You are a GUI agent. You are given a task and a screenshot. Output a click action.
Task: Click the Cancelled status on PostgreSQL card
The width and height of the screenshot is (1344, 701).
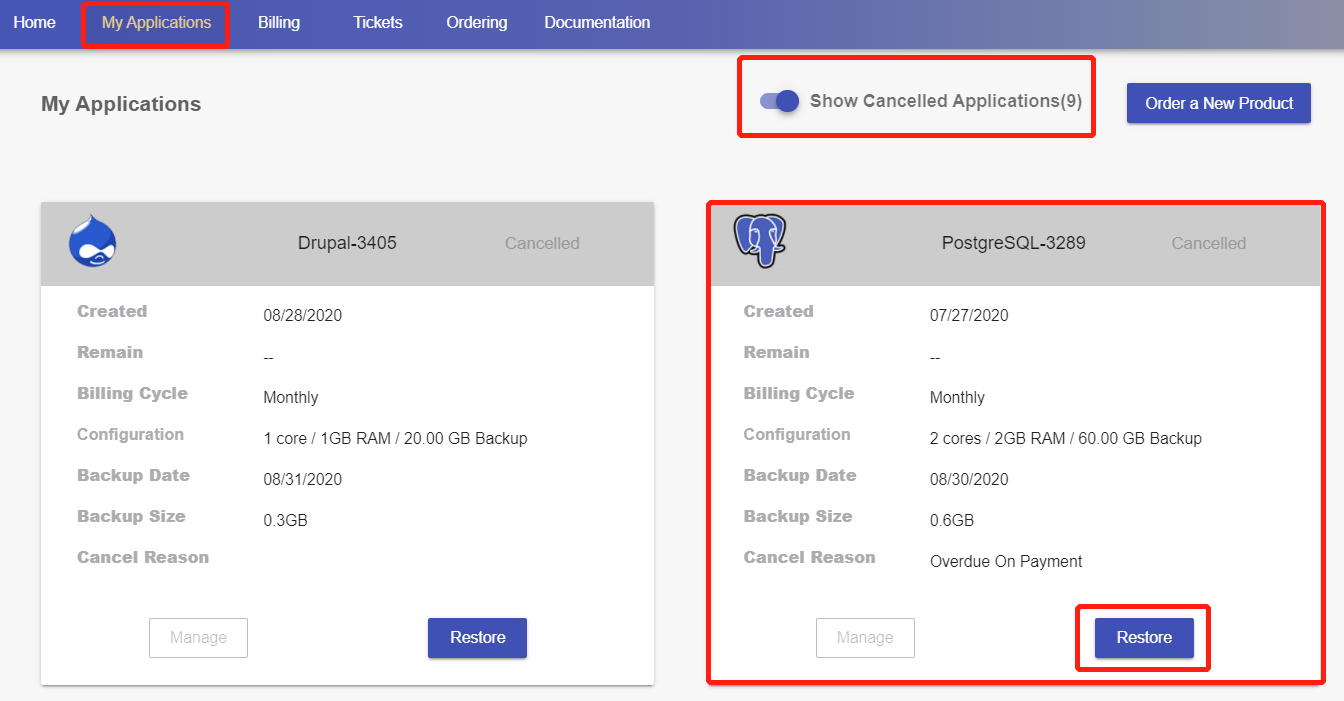(1208, 243)
